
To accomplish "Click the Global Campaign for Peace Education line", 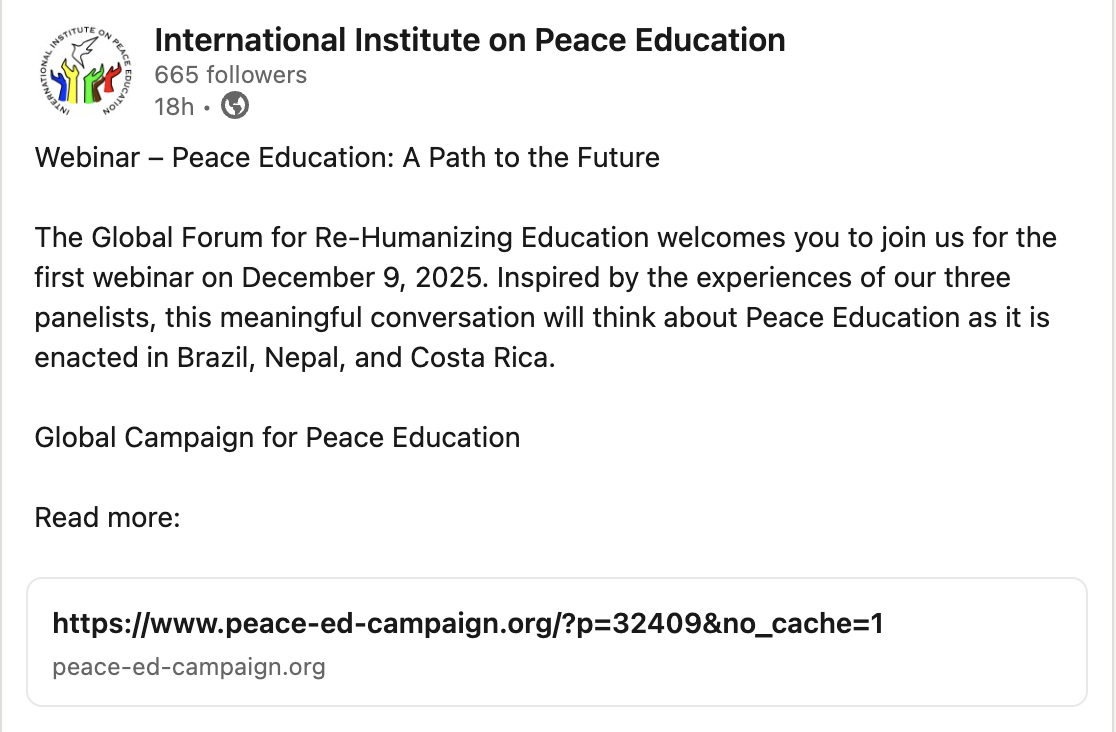I will tap(277, 437).
